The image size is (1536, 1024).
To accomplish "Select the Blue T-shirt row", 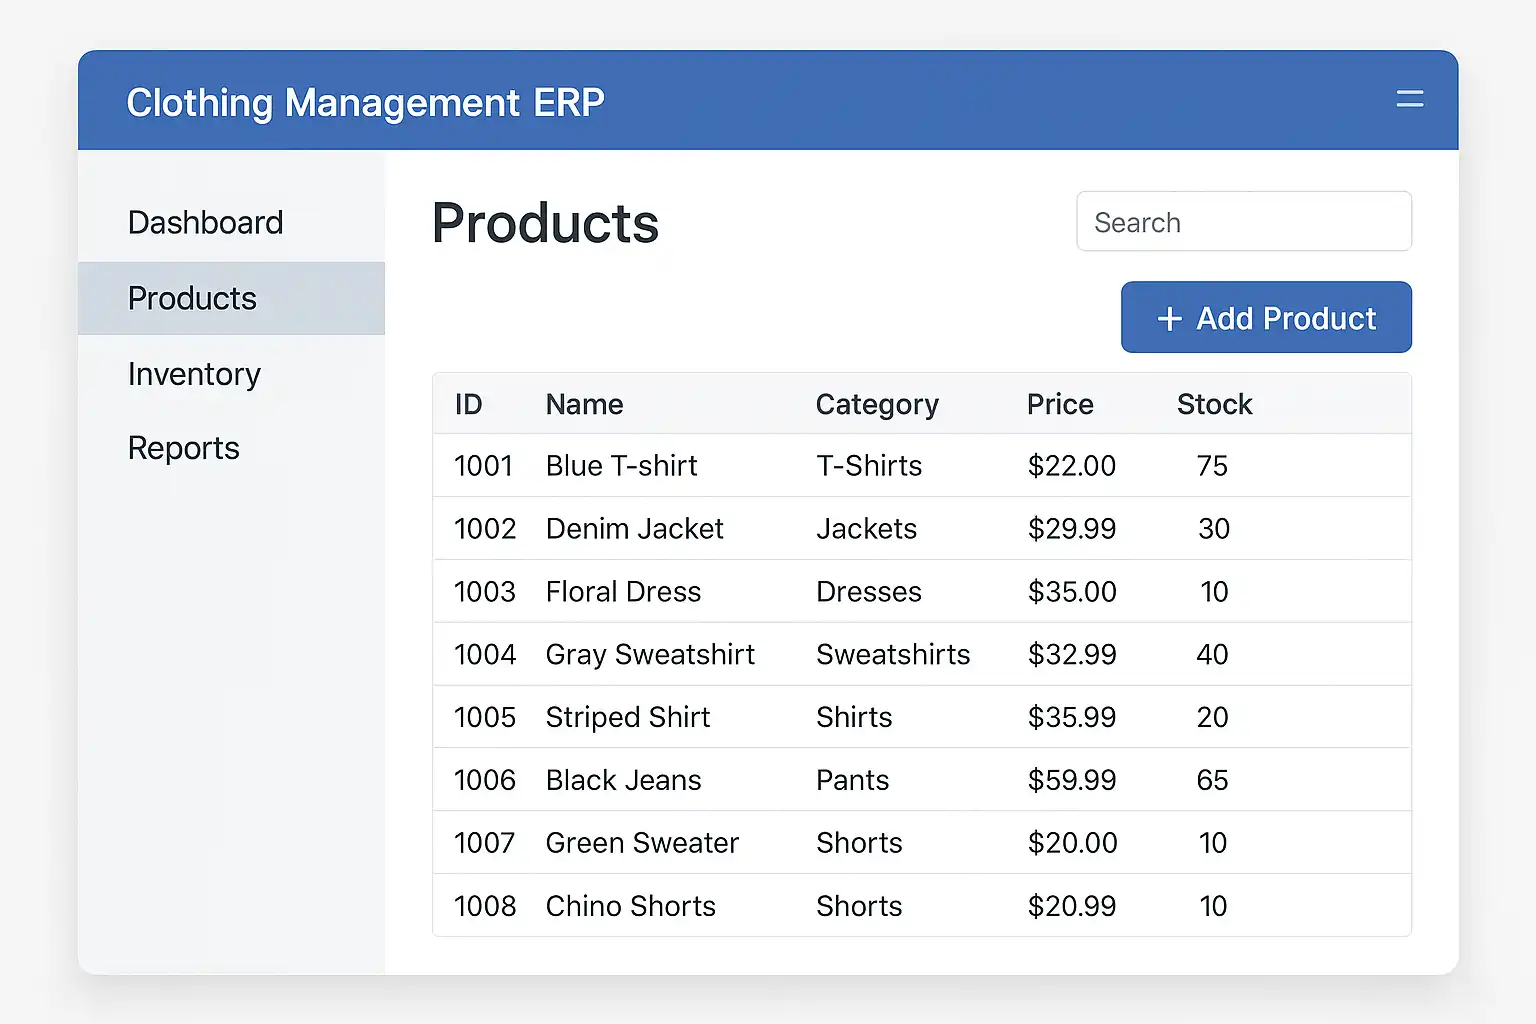I will click(x=621, y=466).
